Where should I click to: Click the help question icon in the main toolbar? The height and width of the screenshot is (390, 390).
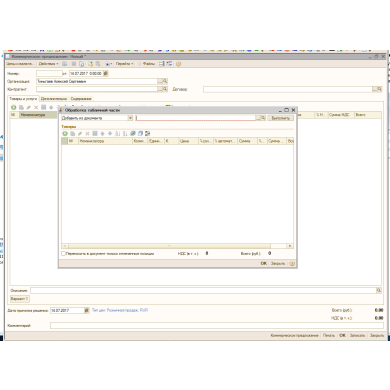(178, 64)
